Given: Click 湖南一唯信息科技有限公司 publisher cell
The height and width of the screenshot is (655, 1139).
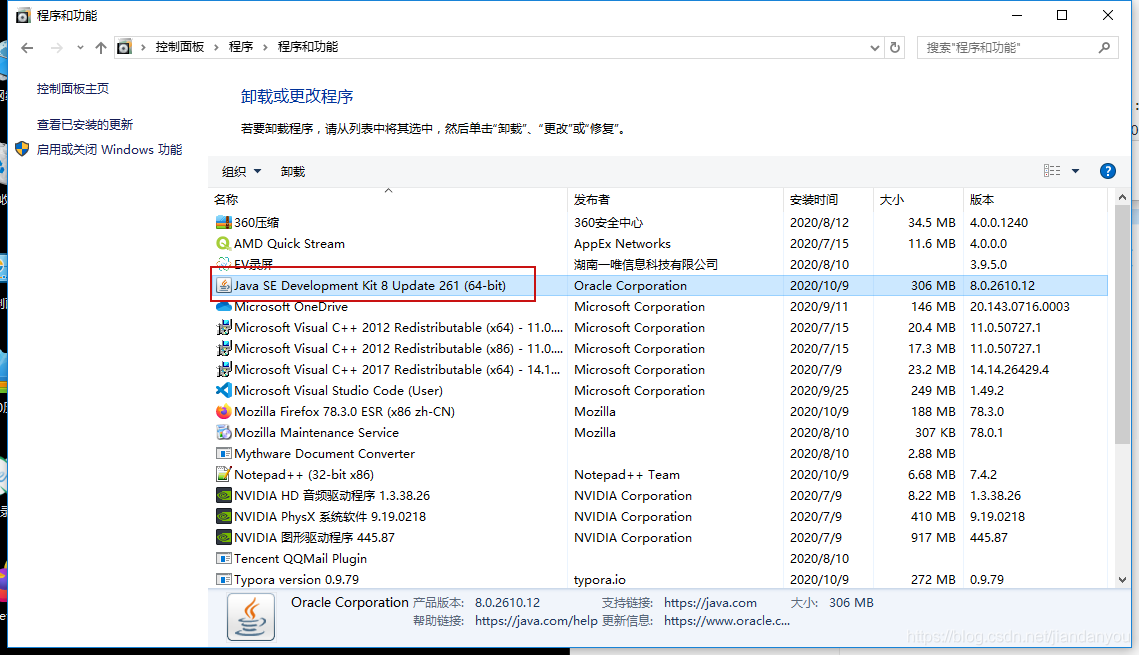Looking at the screenshot, I should [646, 264].
